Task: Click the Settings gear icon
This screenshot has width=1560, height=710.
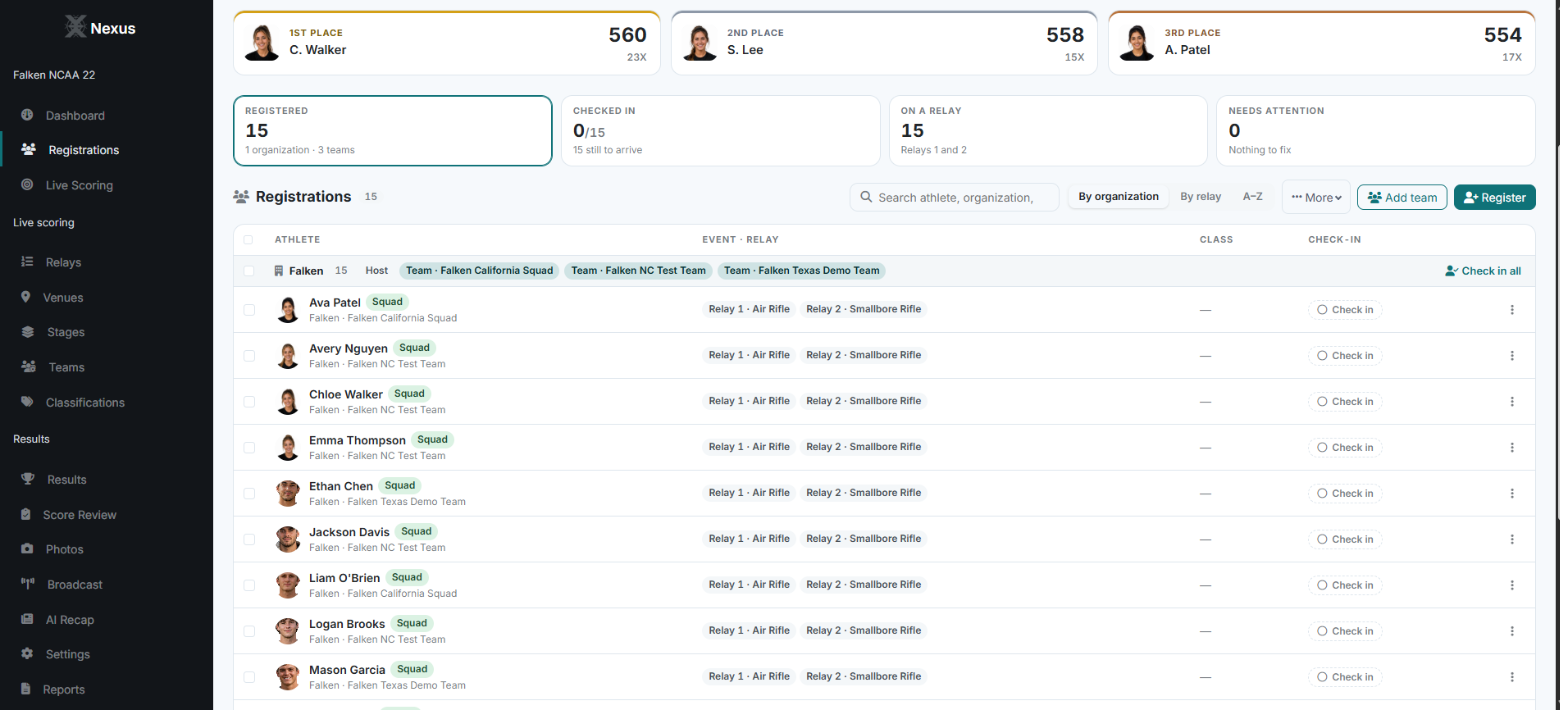Action: [x=27, y=654]
